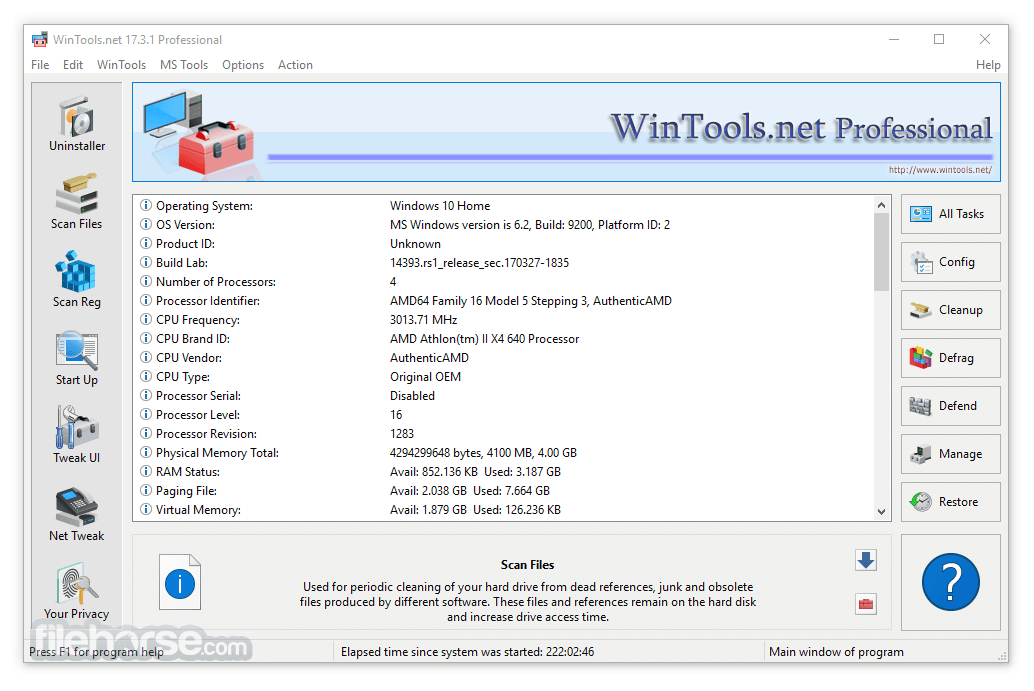Click the Config button
The width and height of the screenshot is (1034, 691).
pyautogui.click(x=950, y=262)
